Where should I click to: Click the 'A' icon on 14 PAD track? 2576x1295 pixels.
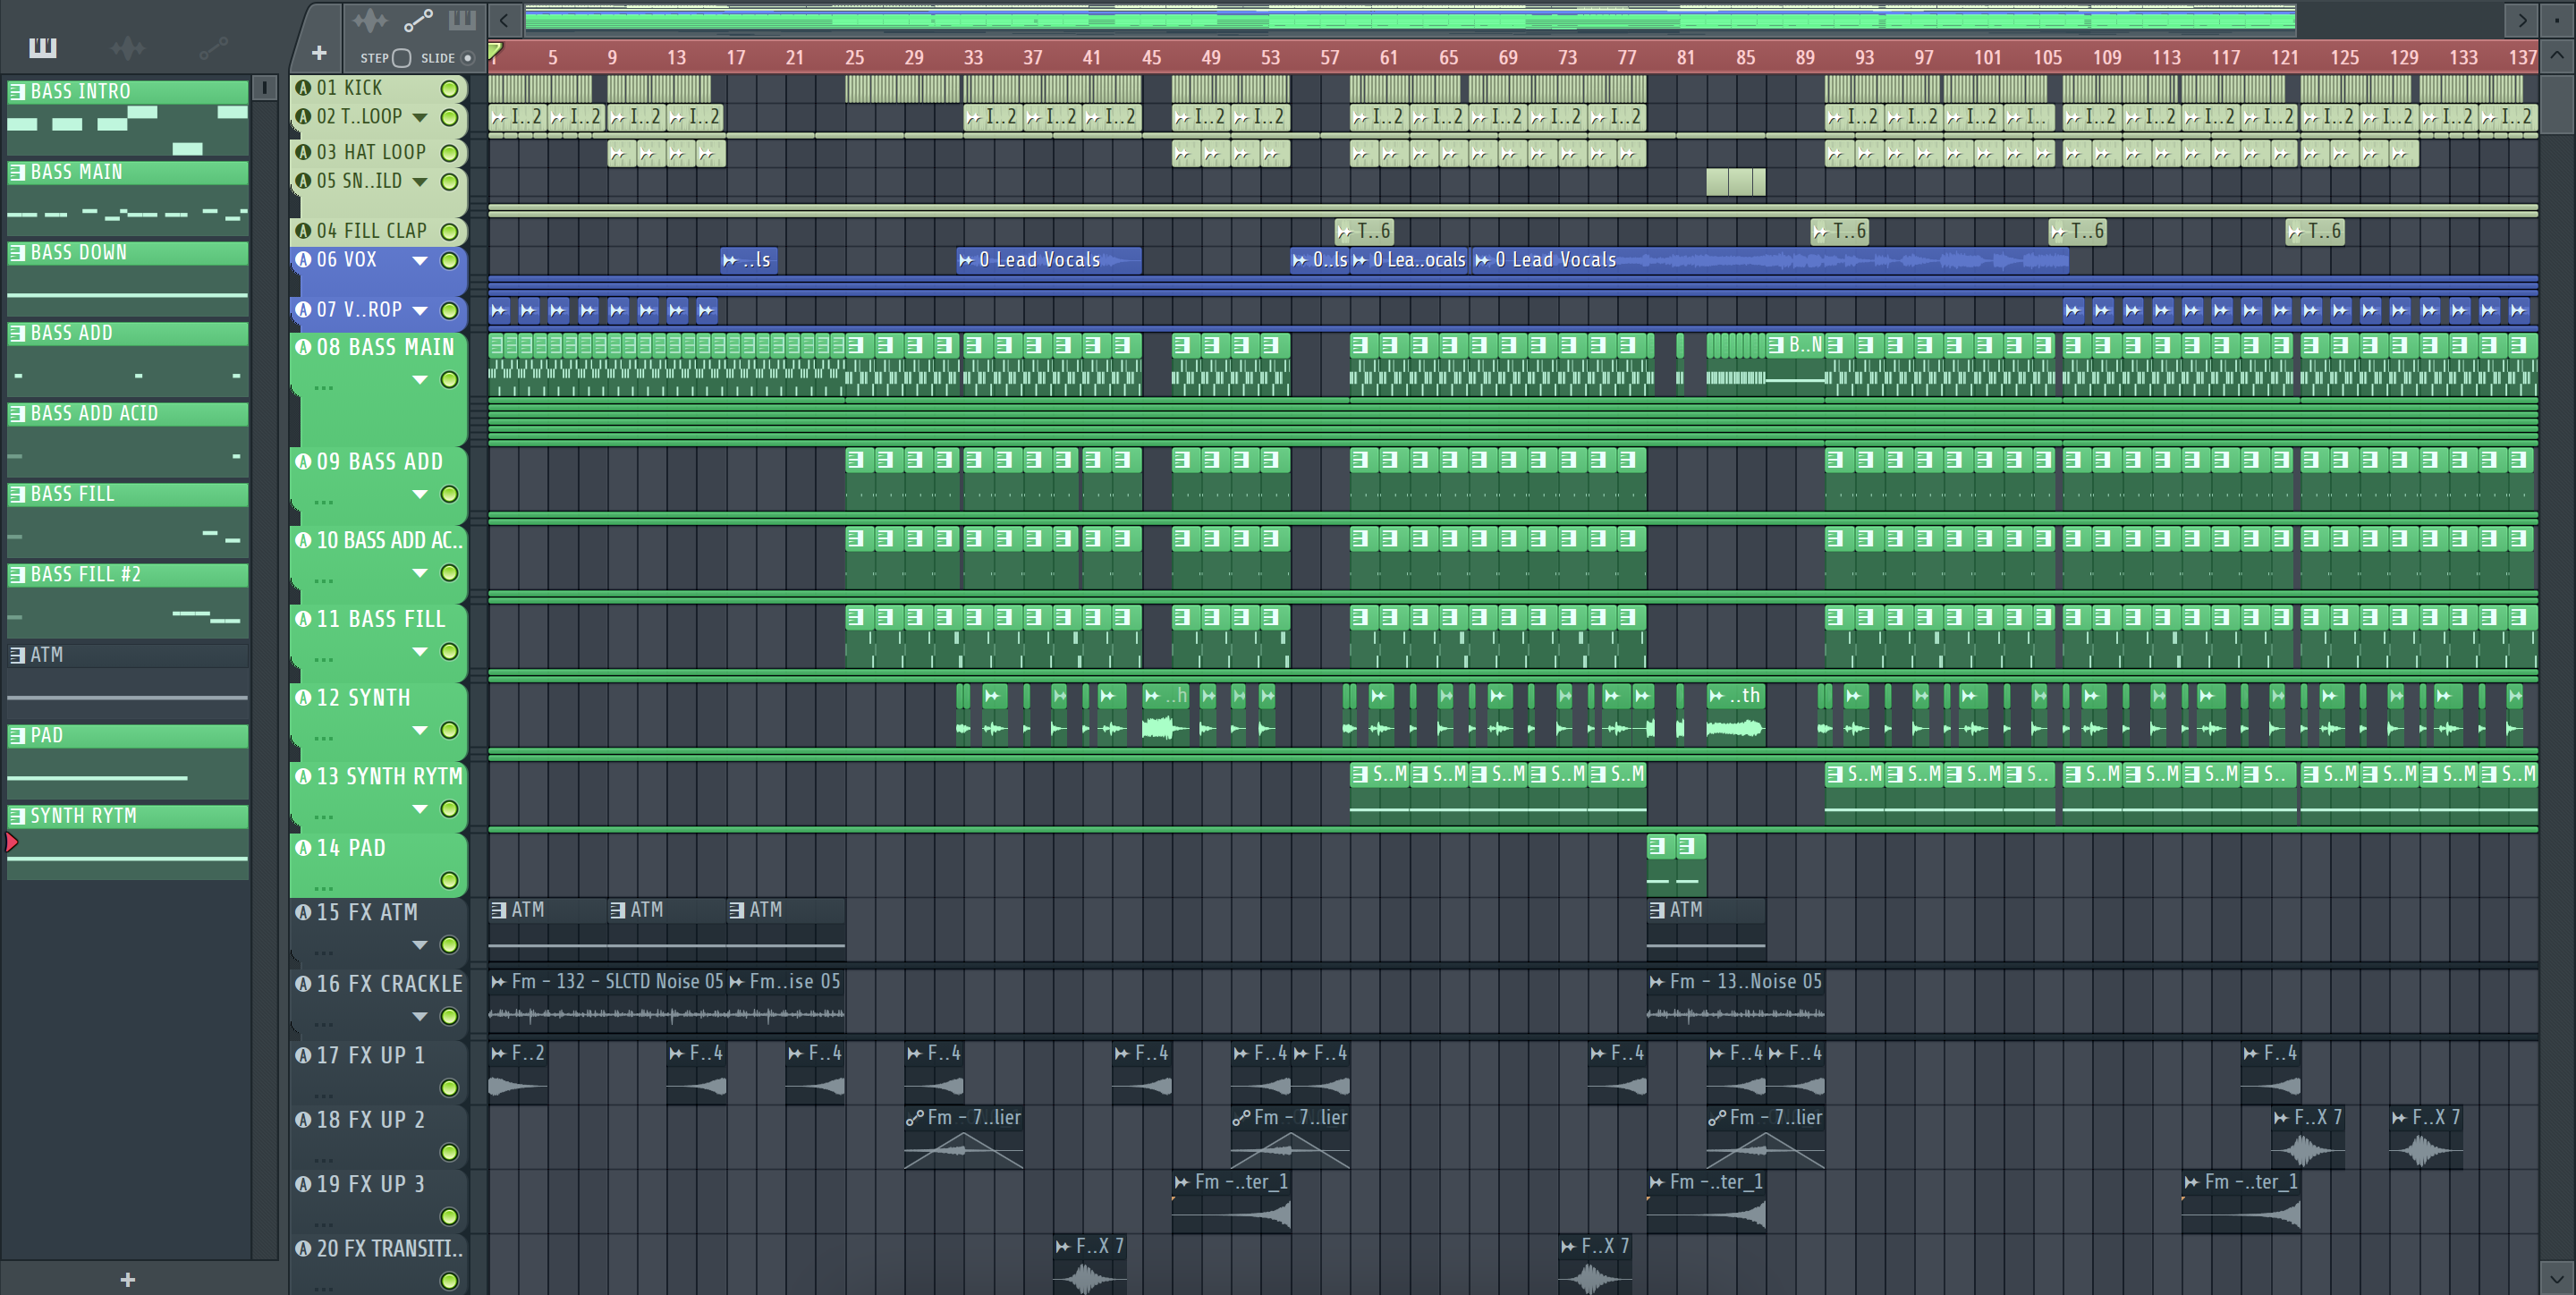[303, 848]
